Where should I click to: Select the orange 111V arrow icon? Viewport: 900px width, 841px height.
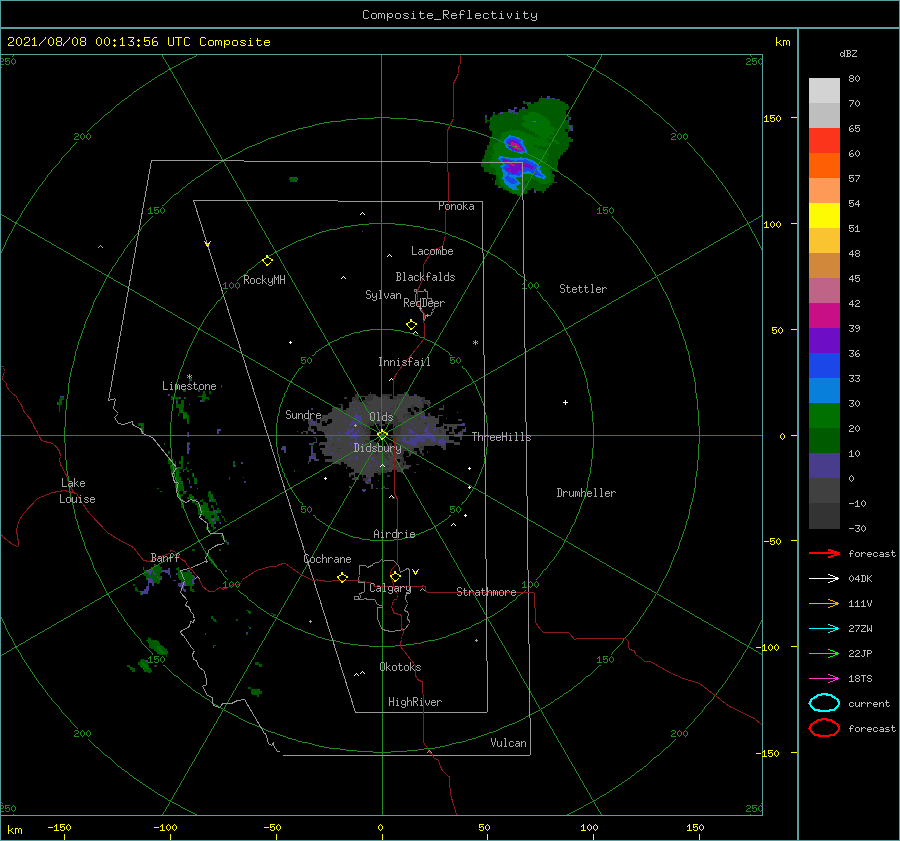click(x=824, y=603)
